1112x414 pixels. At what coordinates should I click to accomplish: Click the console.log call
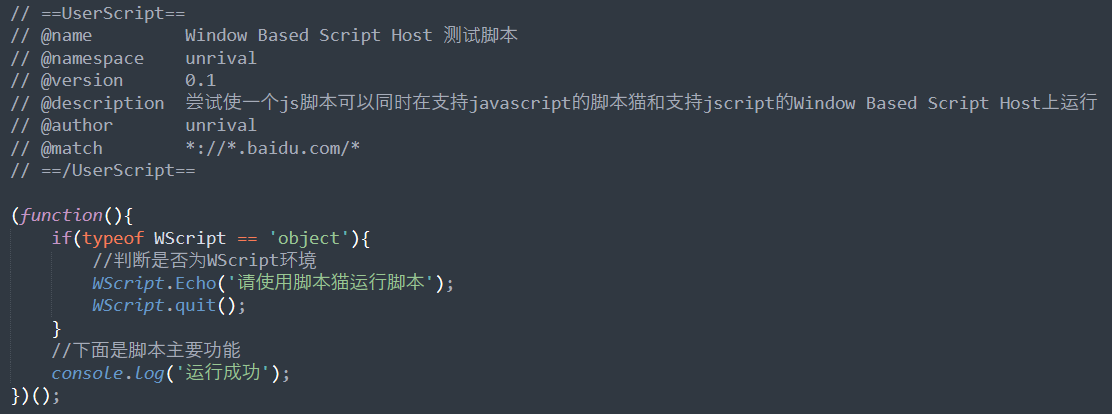click(108, 373)
